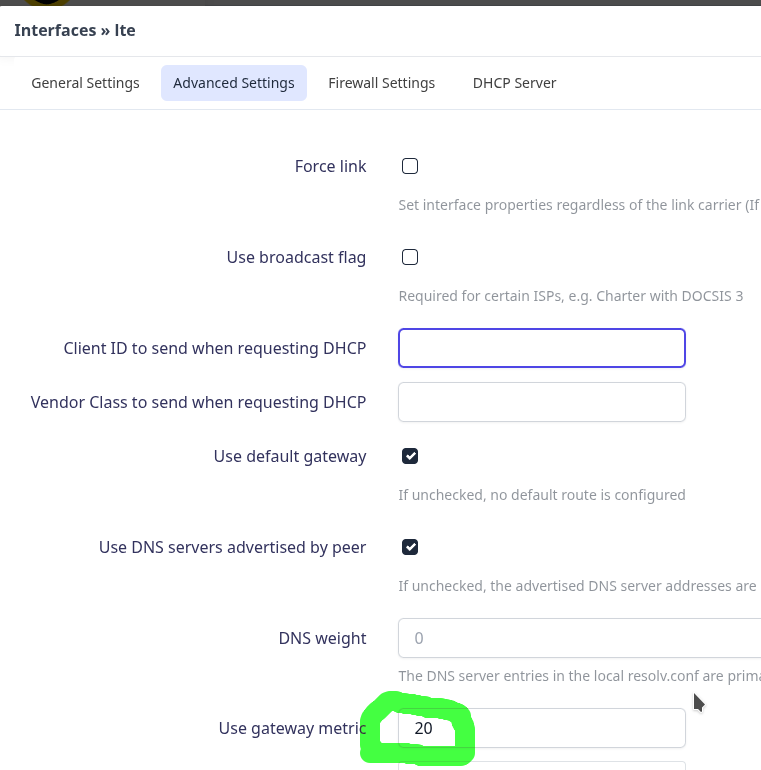Click the gateway metric field showing 20
Screen dimensions: 761x770
542,728
